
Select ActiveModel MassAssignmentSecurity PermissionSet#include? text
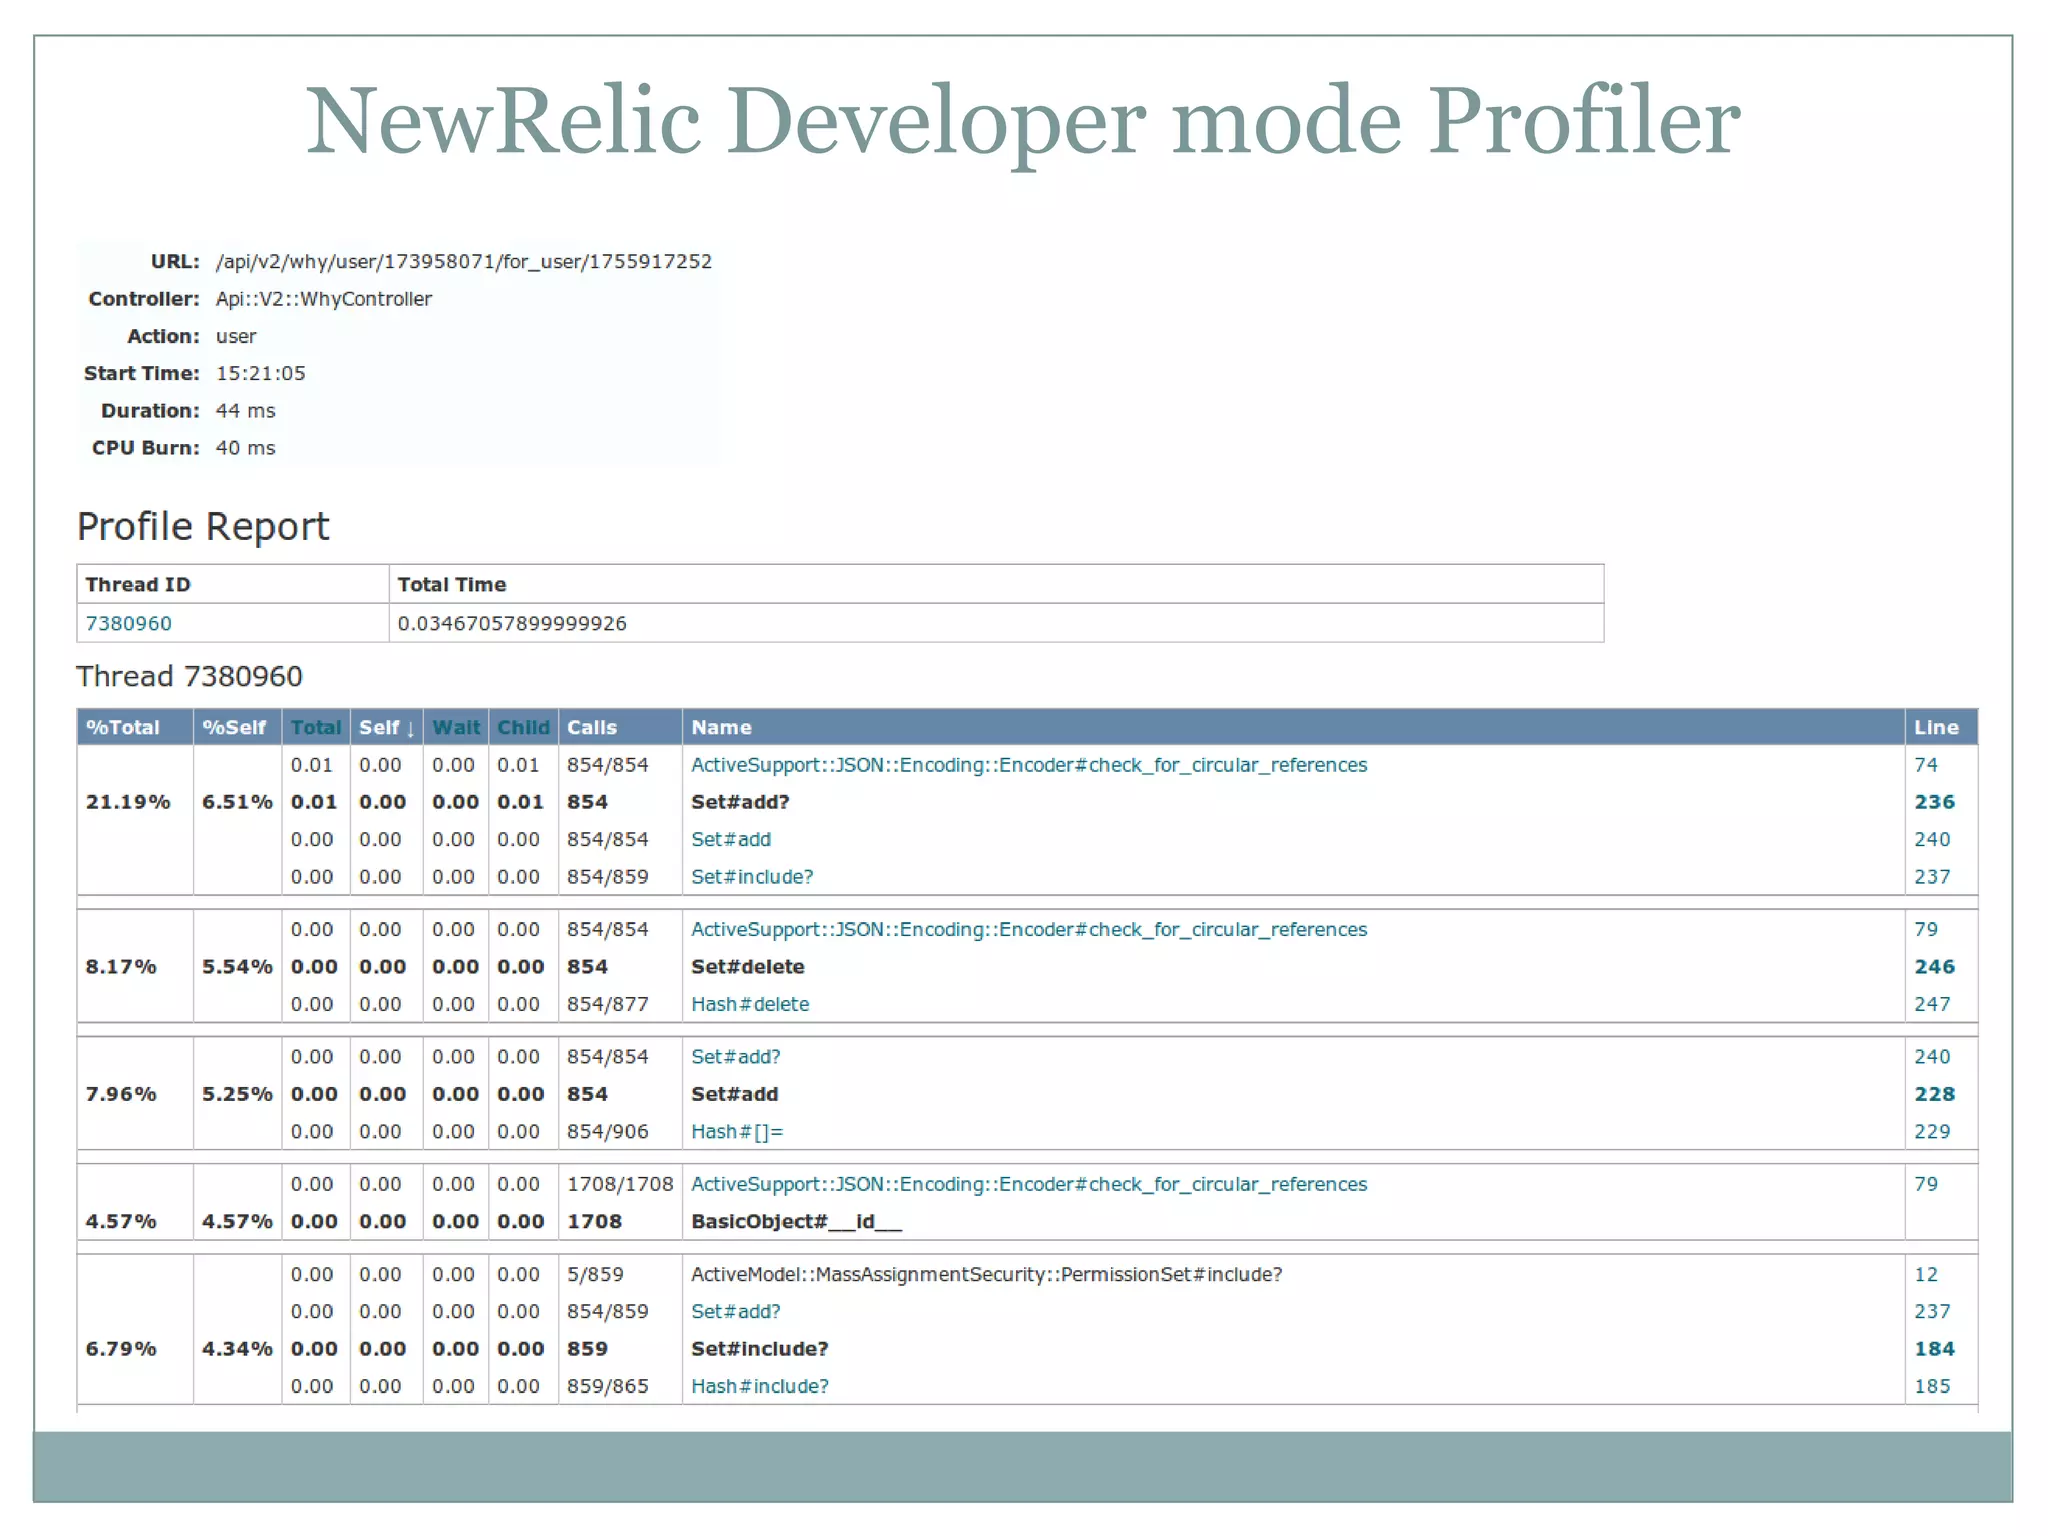point(987,1274)
